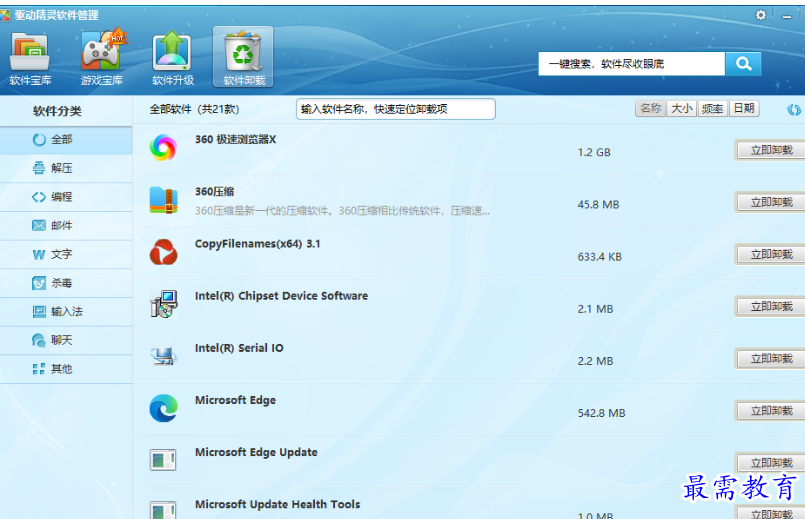The width and height of the screenshot is (805, 519).
Task: Open settings via the gear icon
Action: coord(761,15)
